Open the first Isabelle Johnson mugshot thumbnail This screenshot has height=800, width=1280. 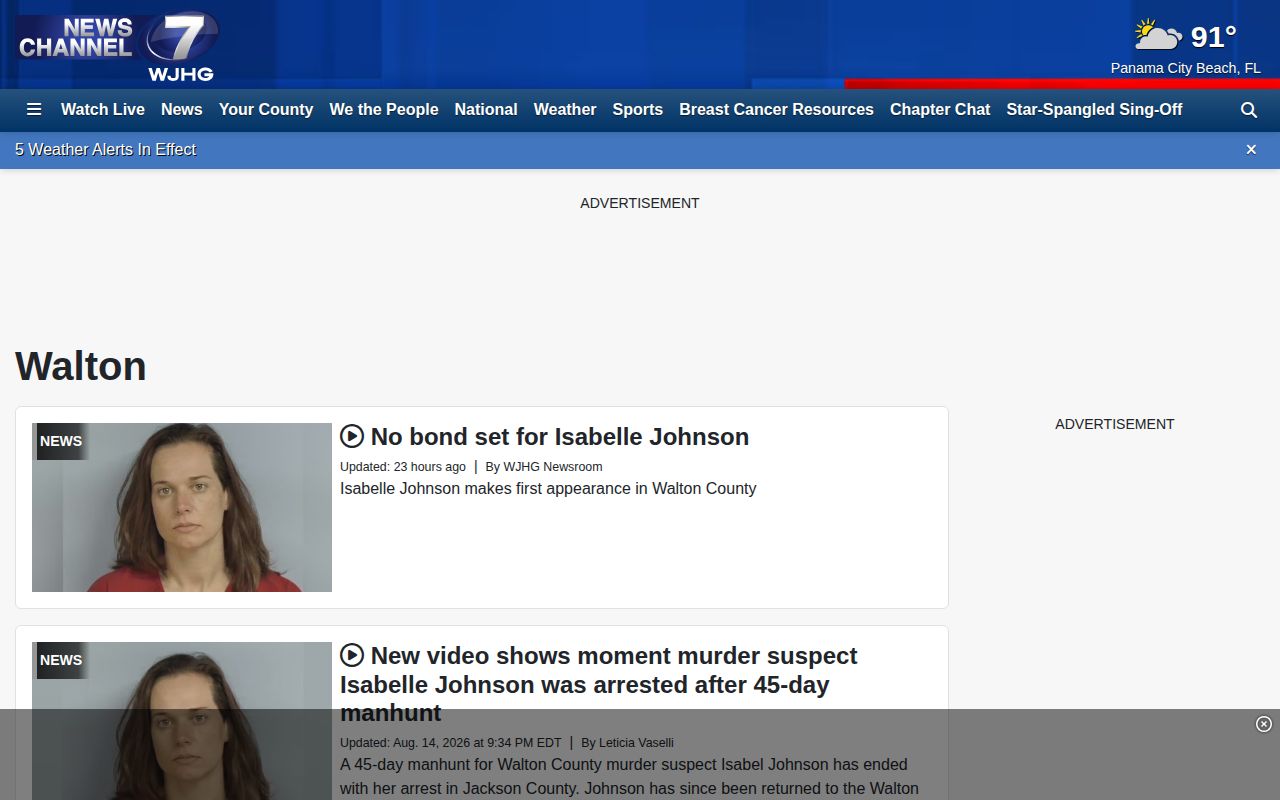click(182, 507)
